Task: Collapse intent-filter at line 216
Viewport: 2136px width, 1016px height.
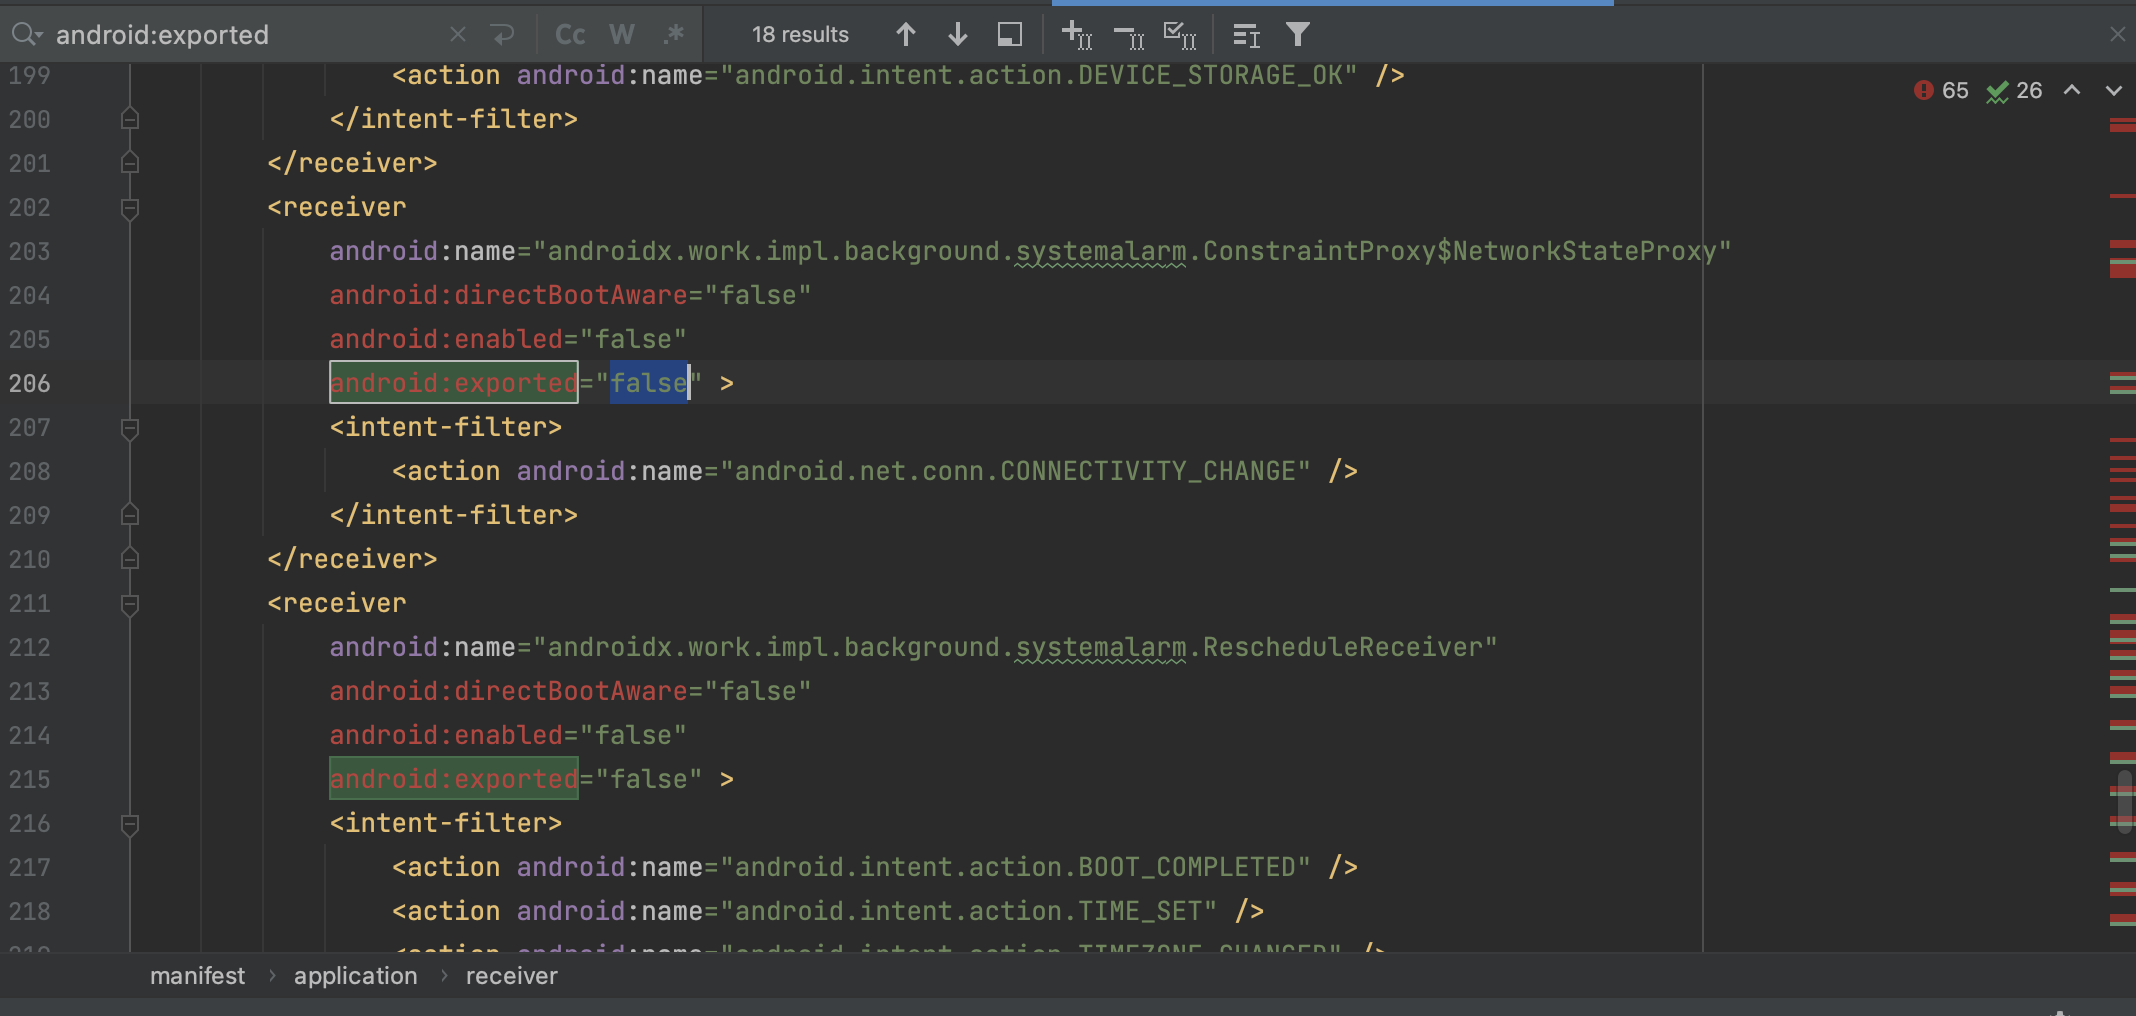Action: [129, 824]
